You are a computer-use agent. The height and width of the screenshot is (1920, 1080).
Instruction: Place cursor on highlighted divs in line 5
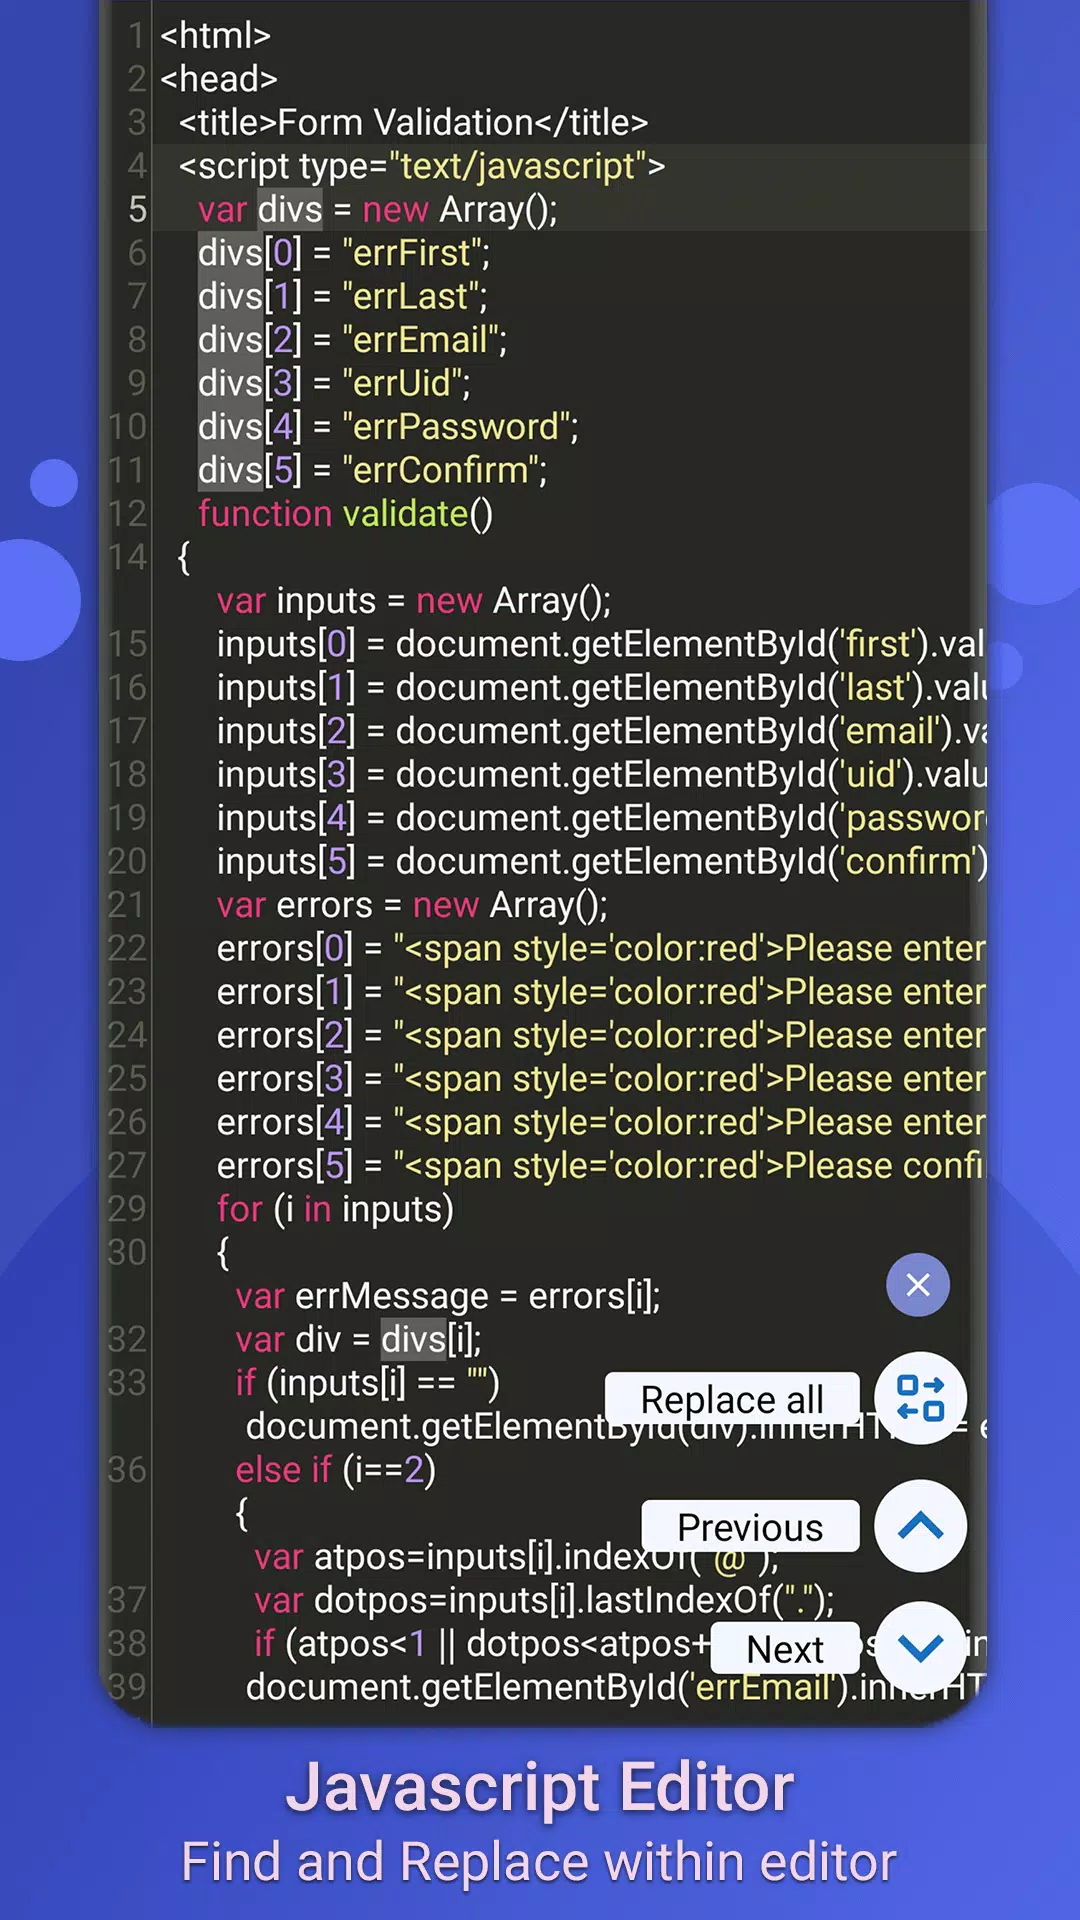290,210
